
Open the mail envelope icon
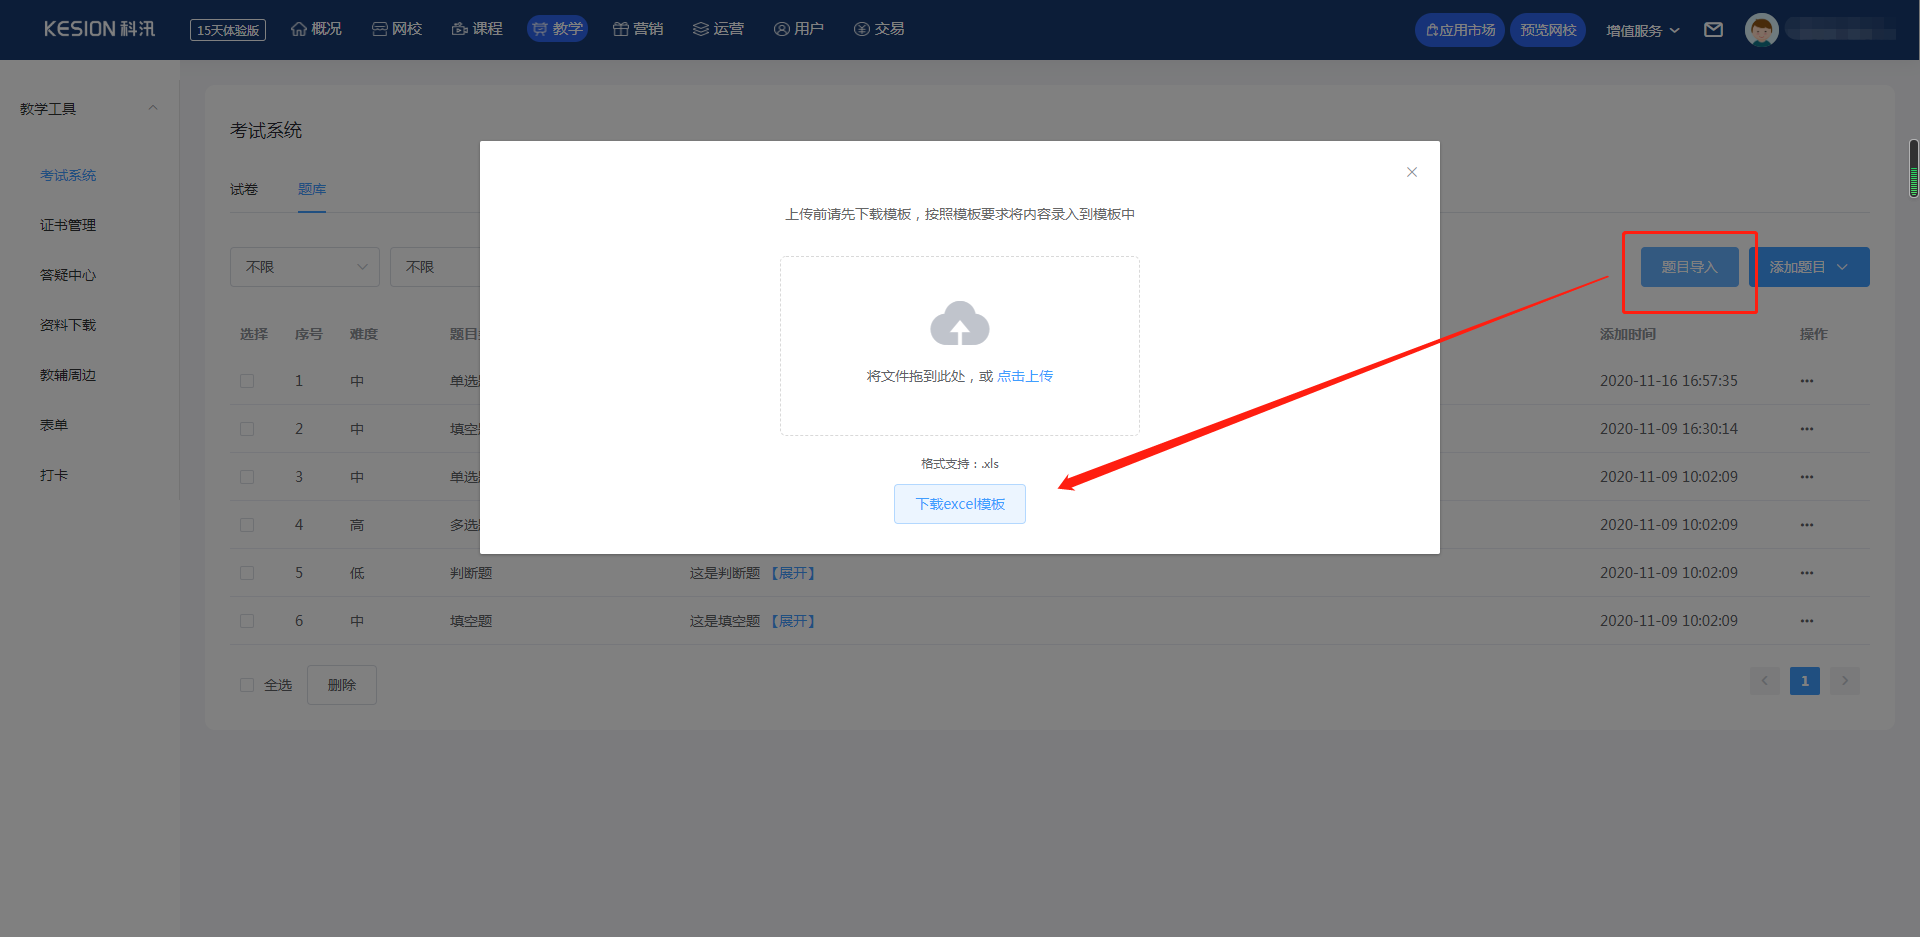pyautogui.click(x=1713, y=30)
